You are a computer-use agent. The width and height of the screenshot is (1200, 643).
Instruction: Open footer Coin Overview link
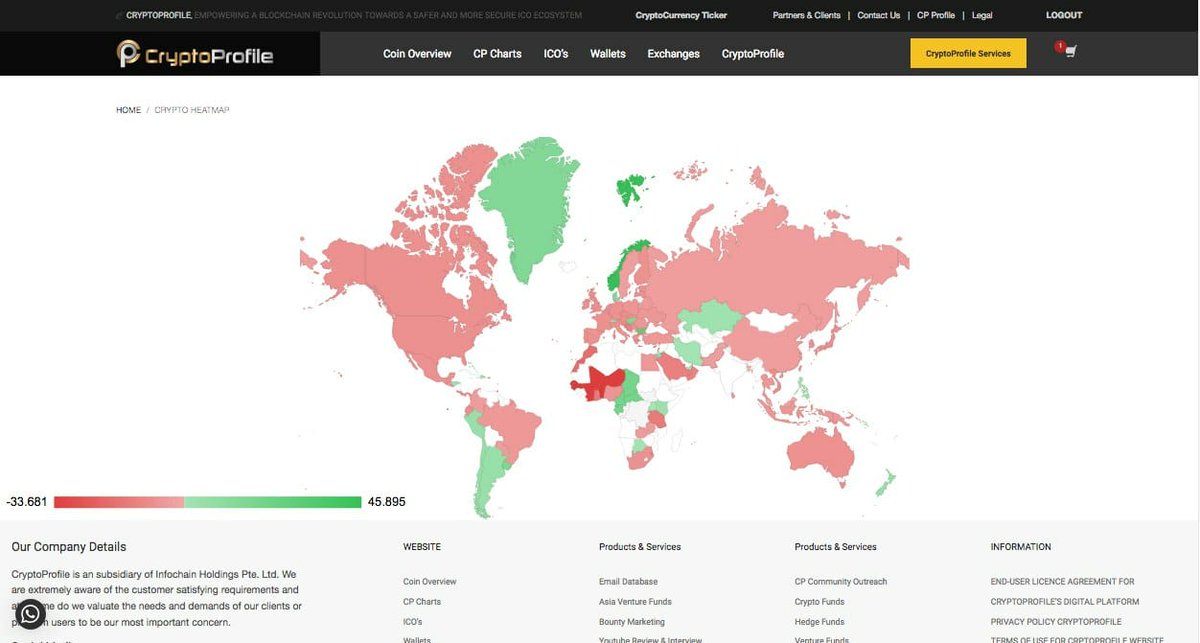tap(430, 582)
